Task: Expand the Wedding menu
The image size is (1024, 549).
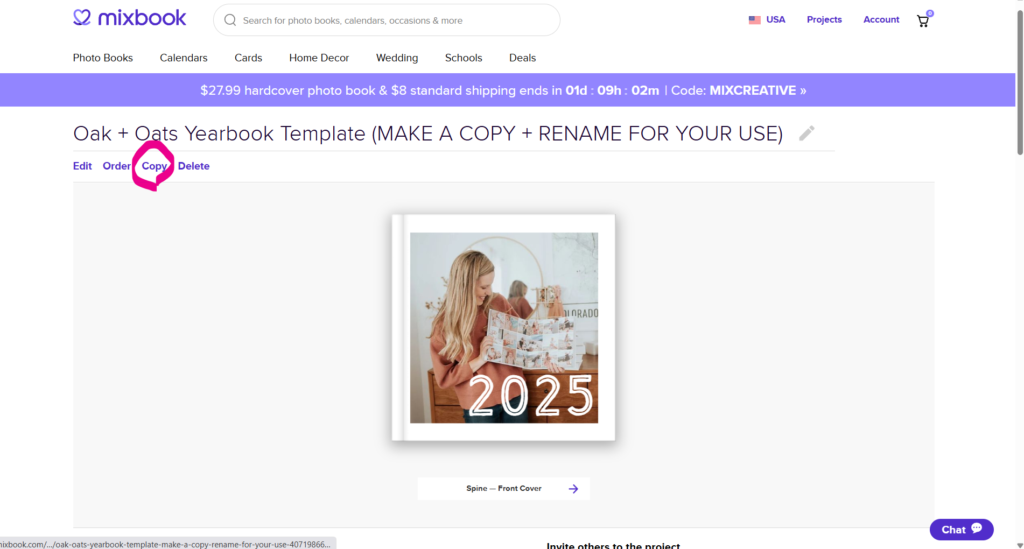Action: tap(397, 58)
